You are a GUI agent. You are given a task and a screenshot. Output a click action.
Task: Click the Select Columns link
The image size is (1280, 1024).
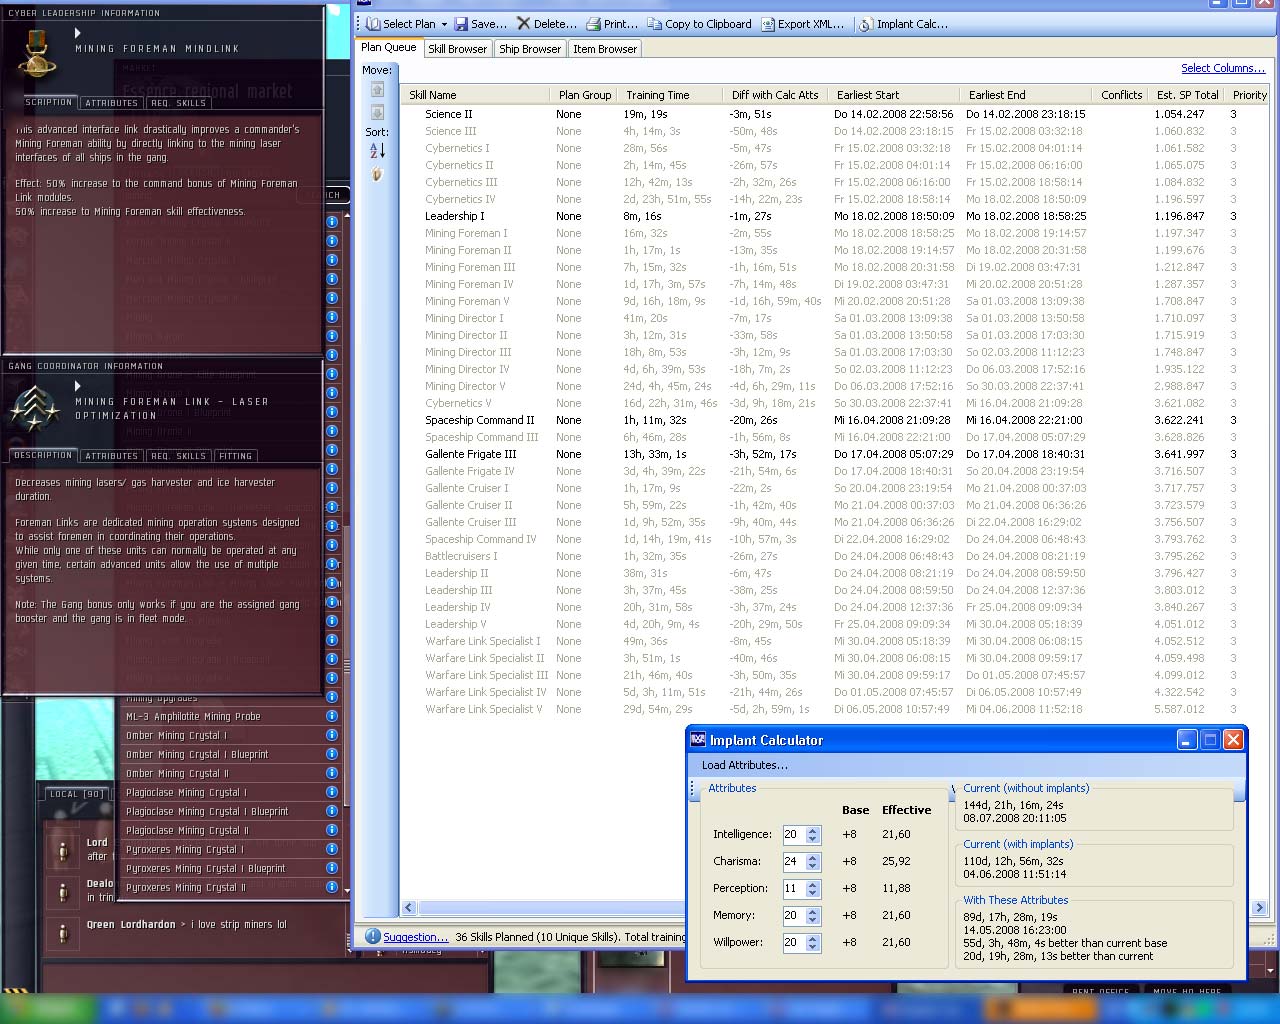[x=1222, y=68]
